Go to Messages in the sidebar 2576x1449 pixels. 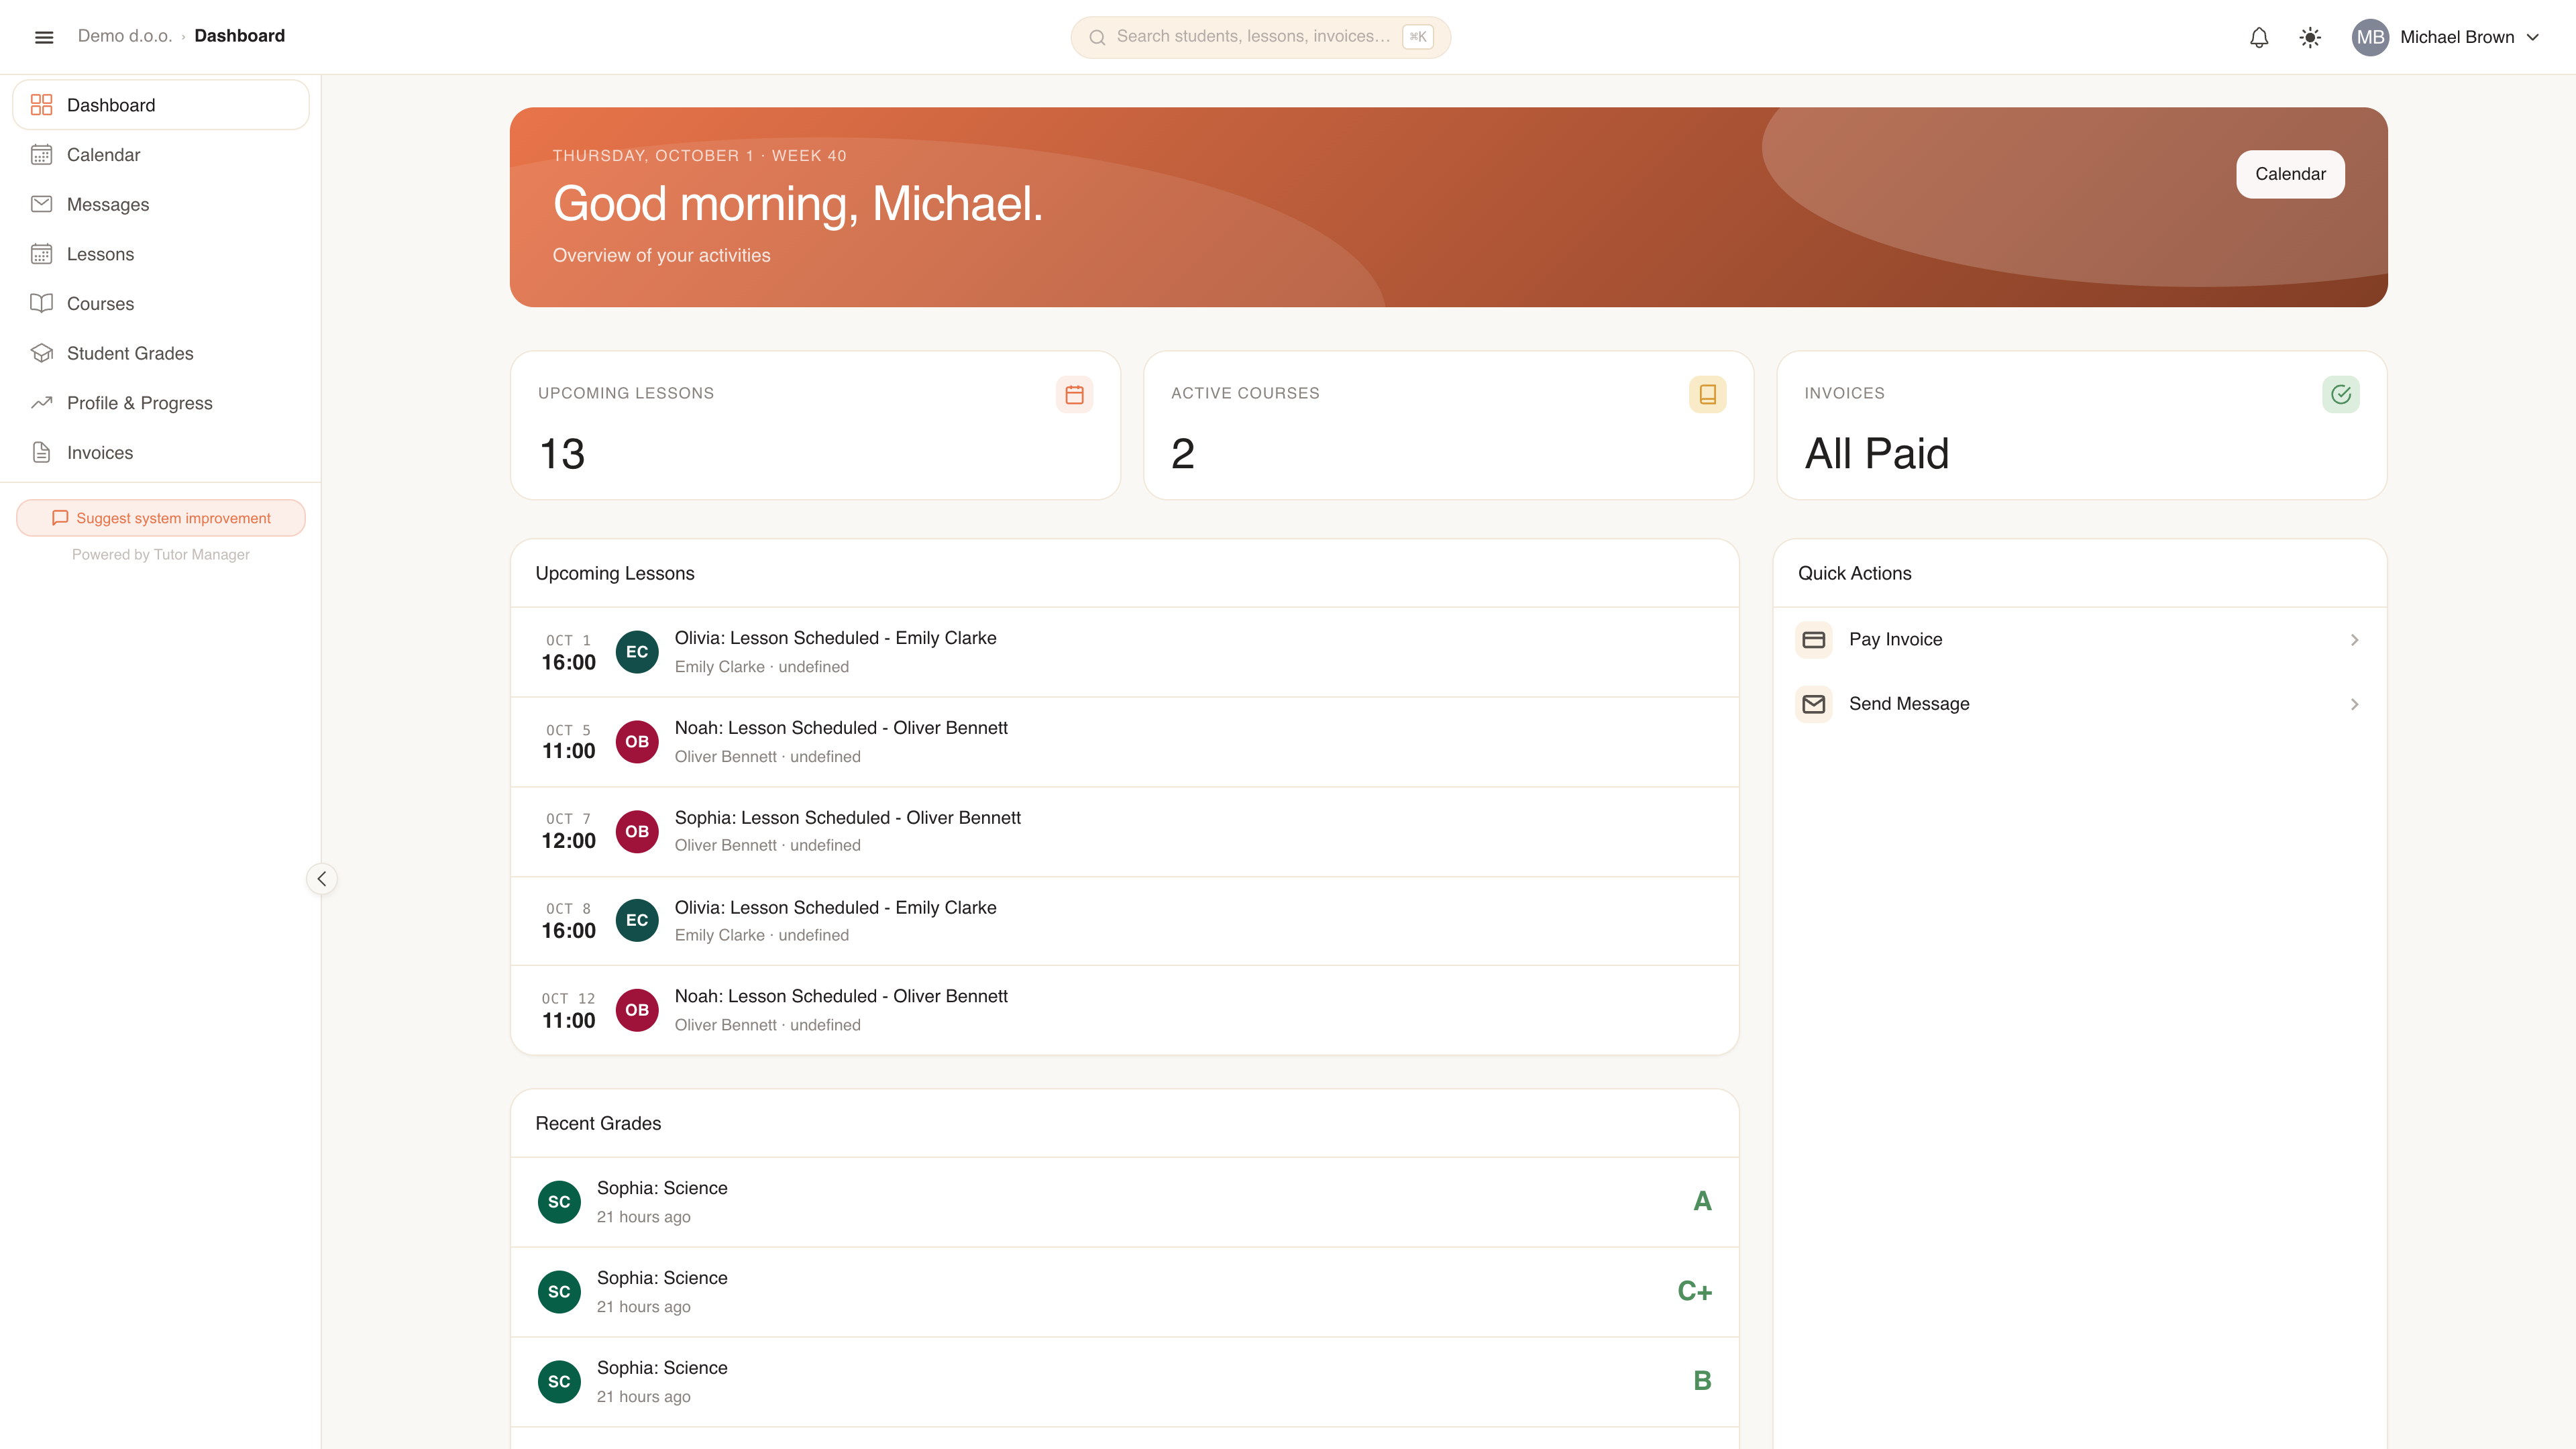pos(161,204)
